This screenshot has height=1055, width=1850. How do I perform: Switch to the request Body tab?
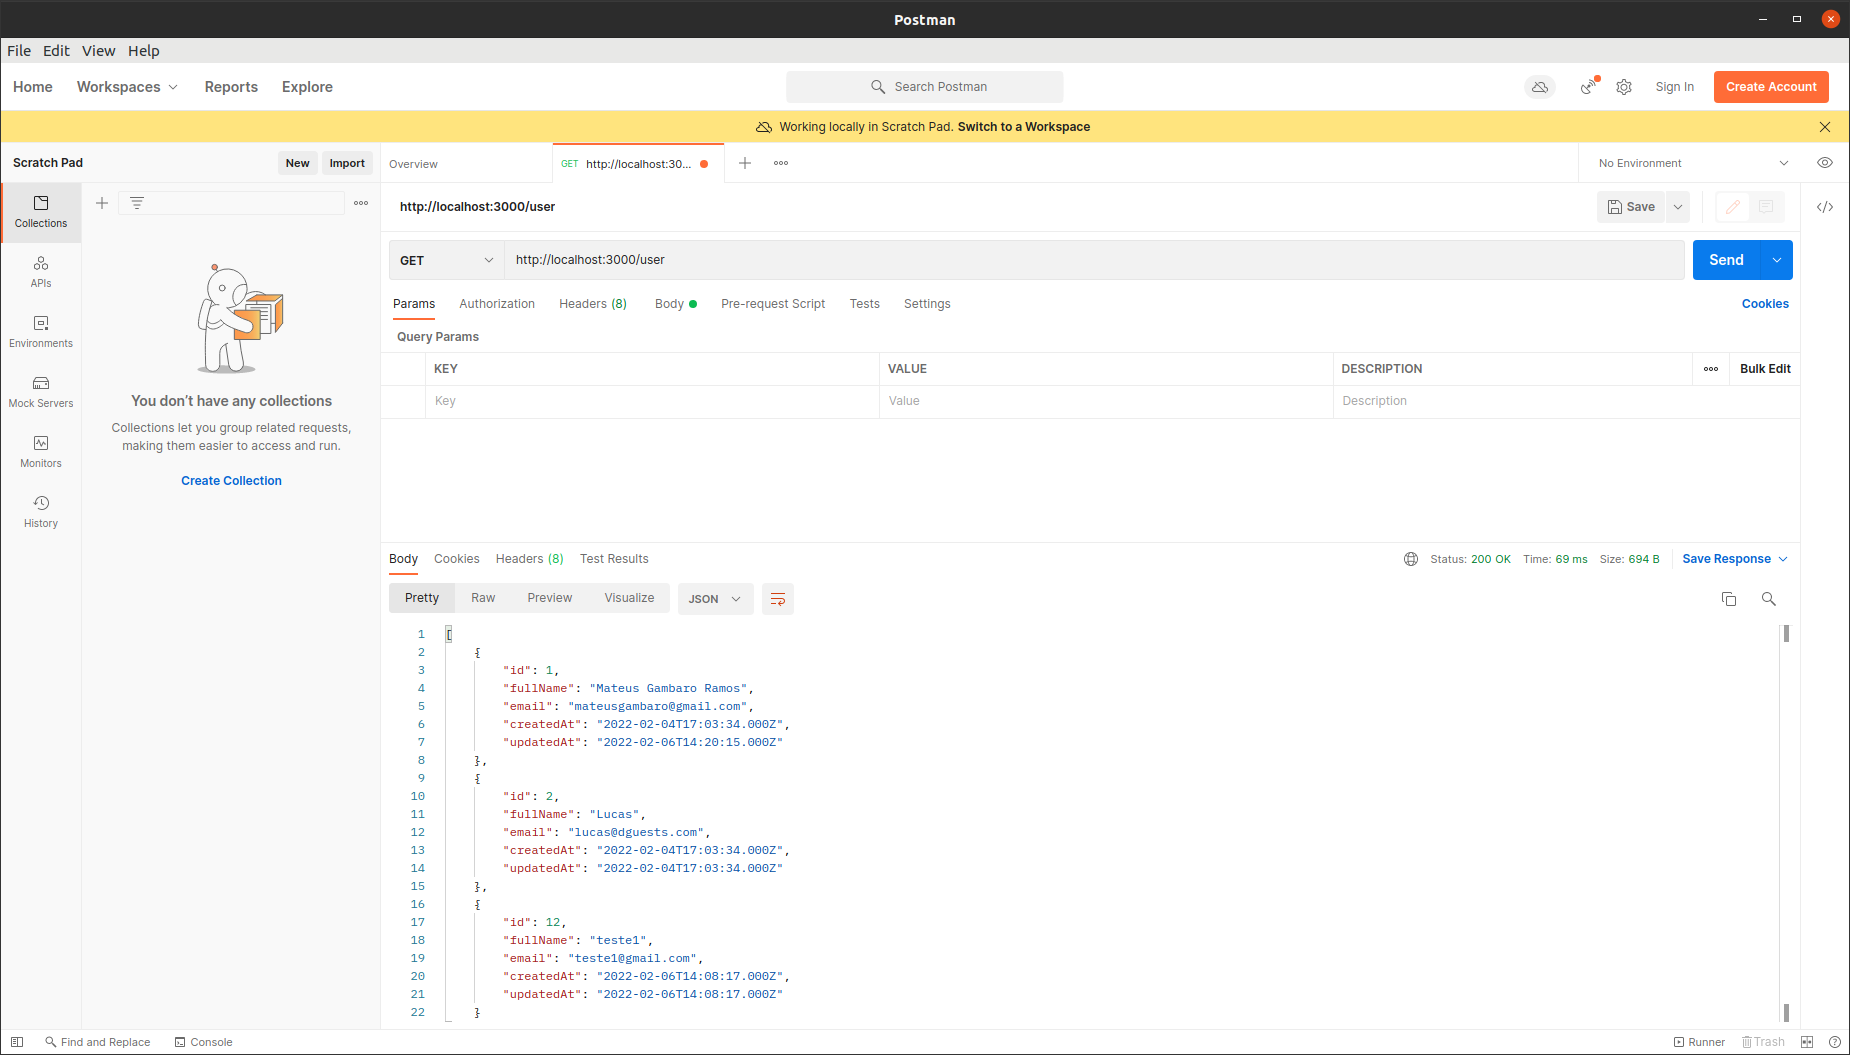(x=675, y=304)
